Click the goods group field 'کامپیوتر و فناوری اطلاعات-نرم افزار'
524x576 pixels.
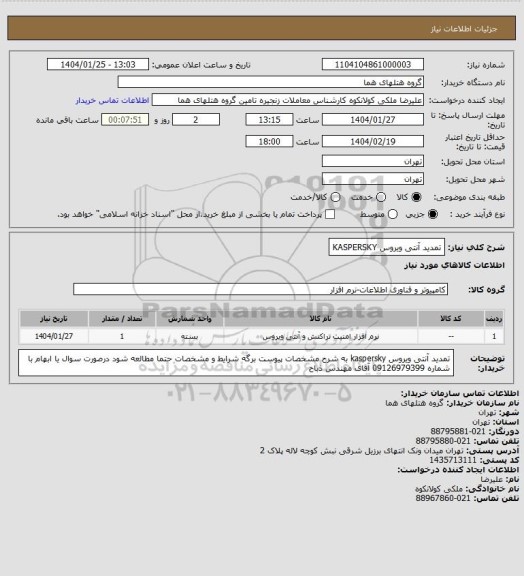(x=260, y=289)
